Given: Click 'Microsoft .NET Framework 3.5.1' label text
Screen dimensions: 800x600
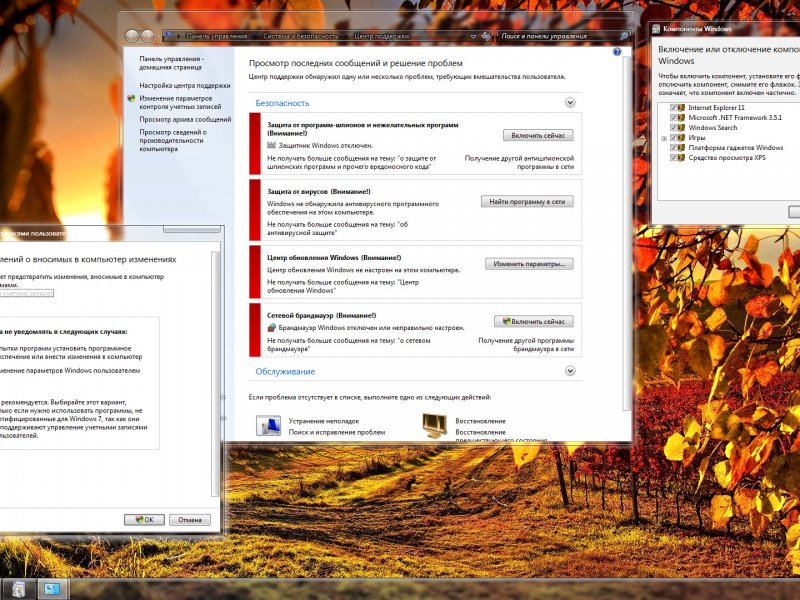Looking at the screenshot, I should [x=735, y=118].
